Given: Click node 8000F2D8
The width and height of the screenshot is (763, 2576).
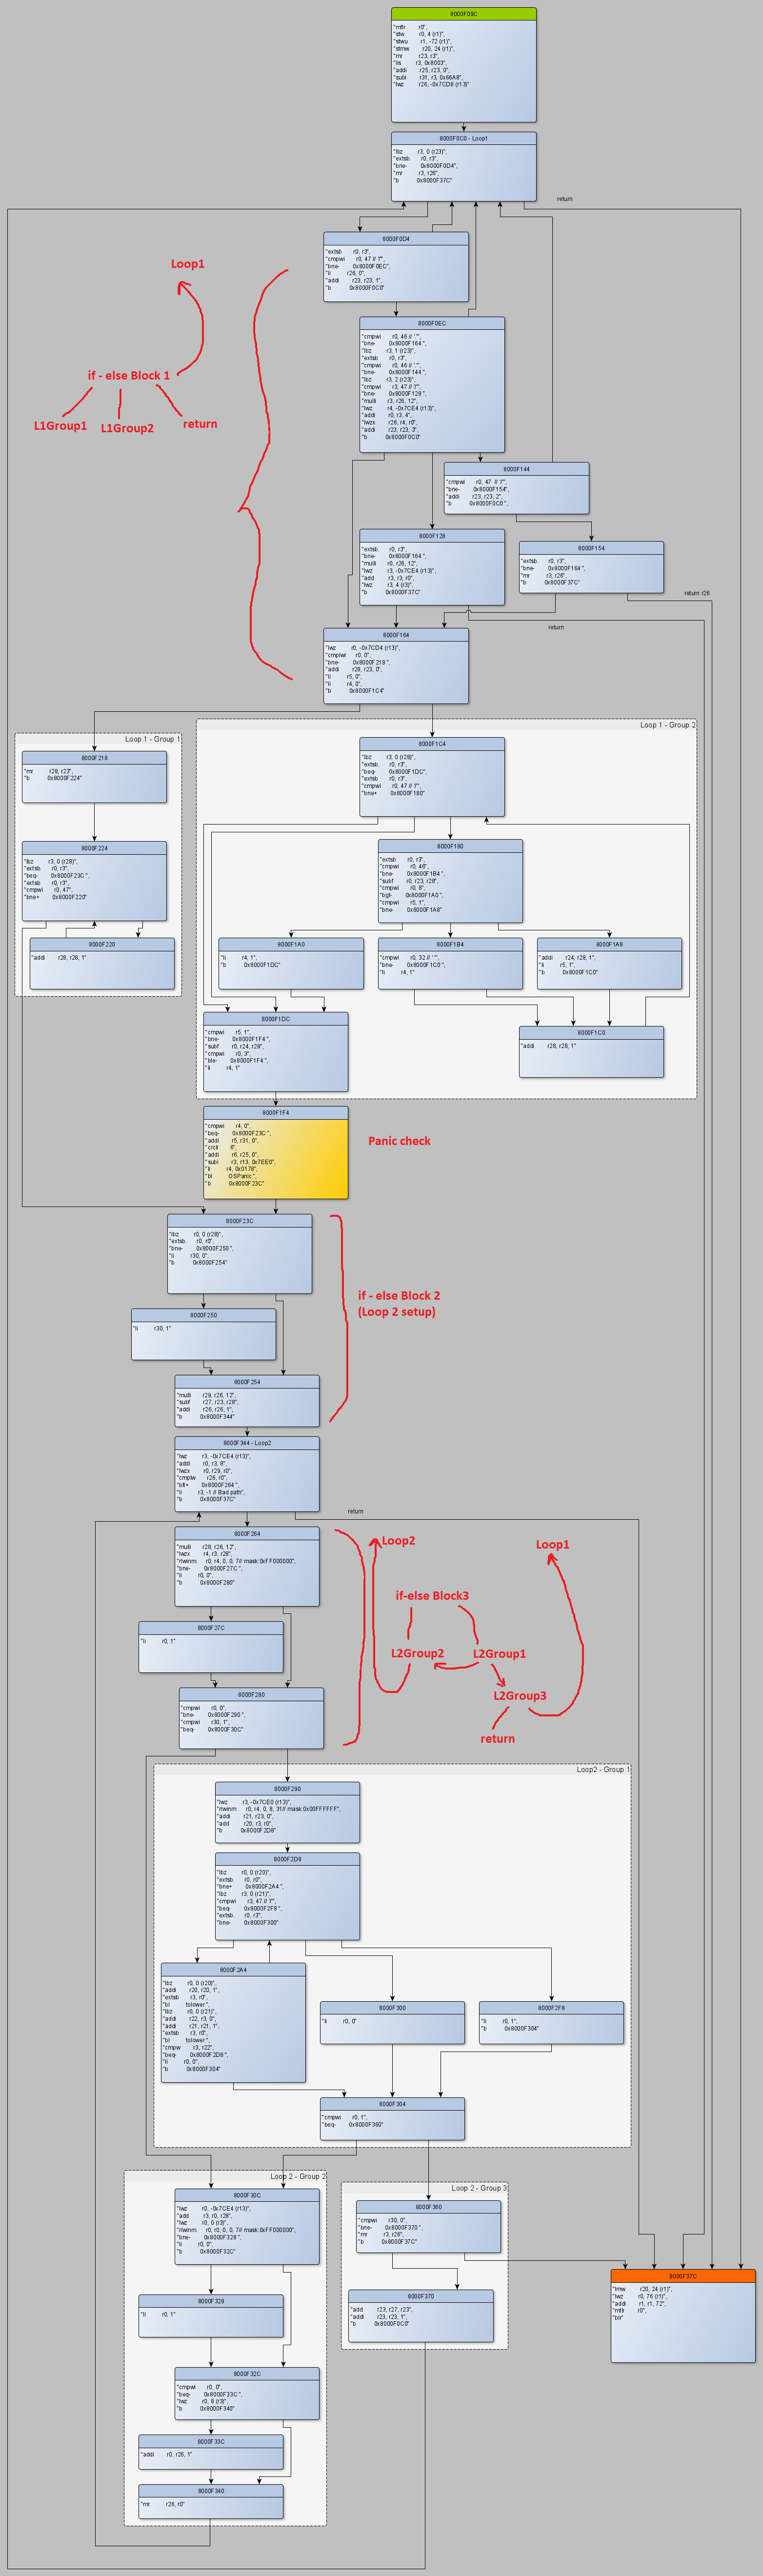Looking at the screenshot, I should [x=287, y=1896].
